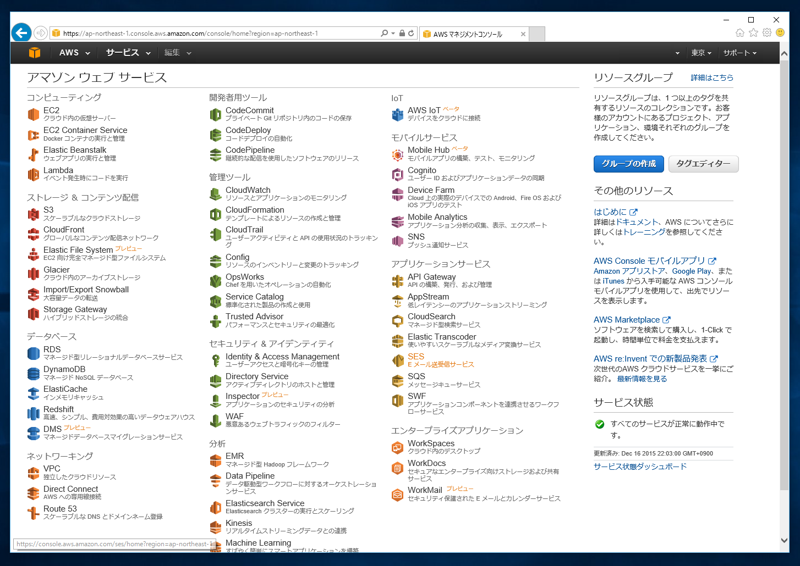Click the グループの作成 button
The image size is (800, 566).
pos(629,163)
